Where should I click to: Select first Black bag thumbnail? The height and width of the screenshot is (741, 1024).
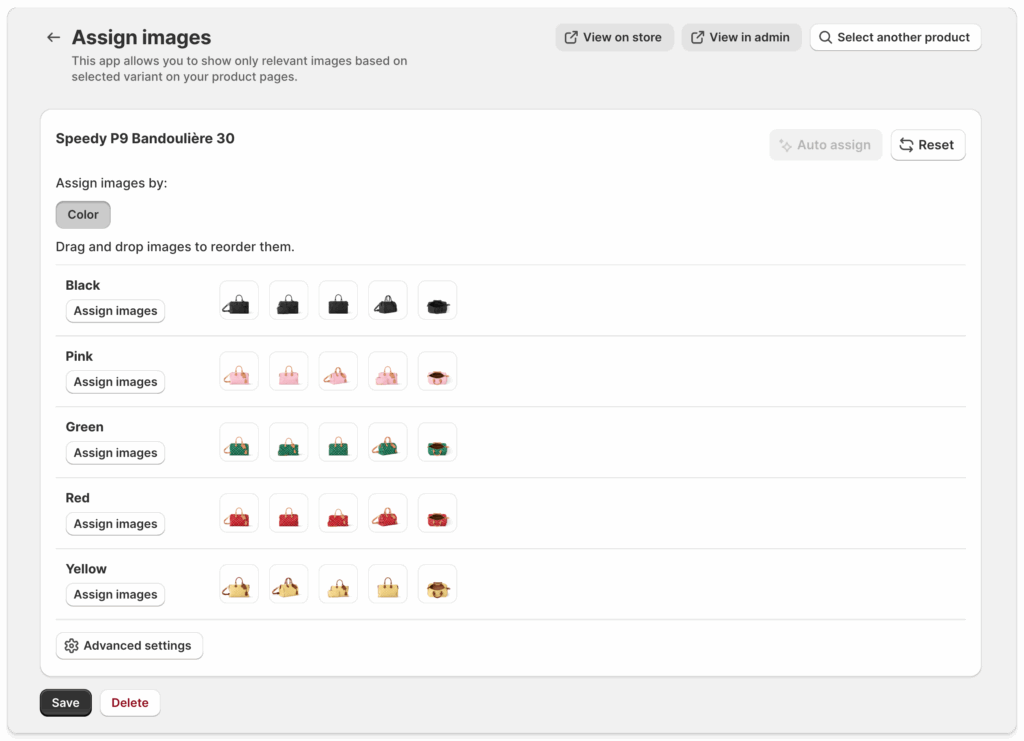(x=239, y=300)
